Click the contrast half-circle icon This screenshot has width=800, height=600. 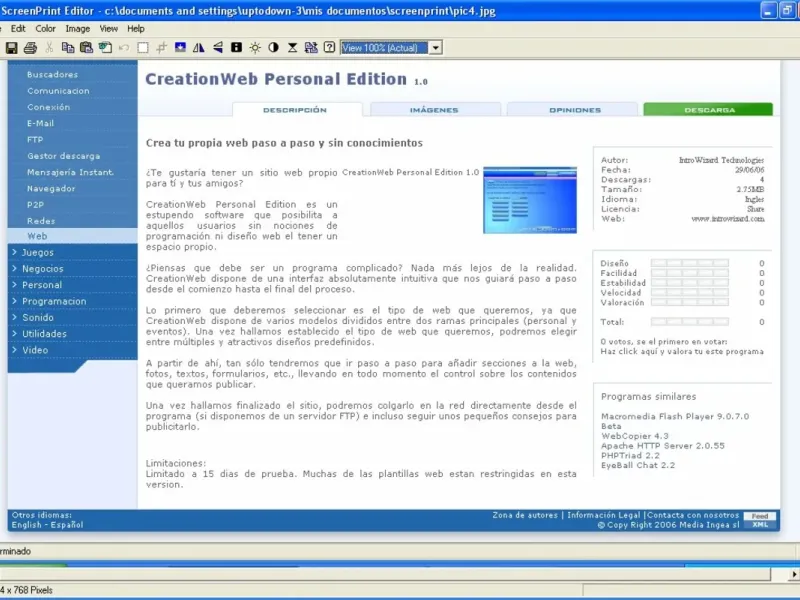273,48
